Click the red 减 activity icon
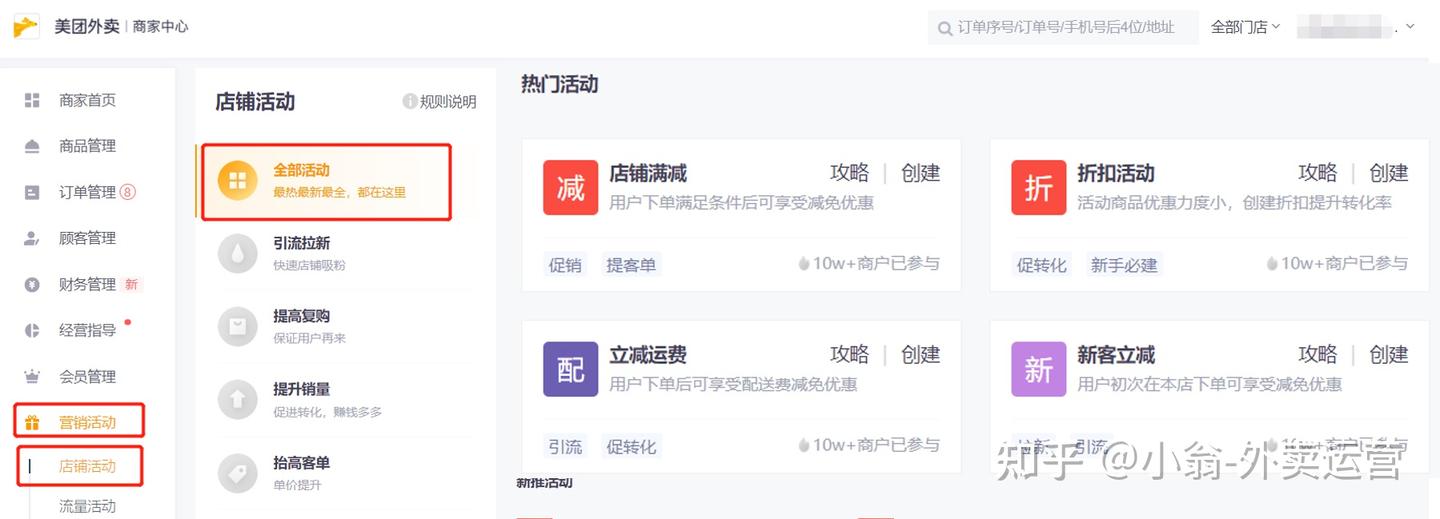The height and width of the screenshot is (519, 1440). pos(570,187)
